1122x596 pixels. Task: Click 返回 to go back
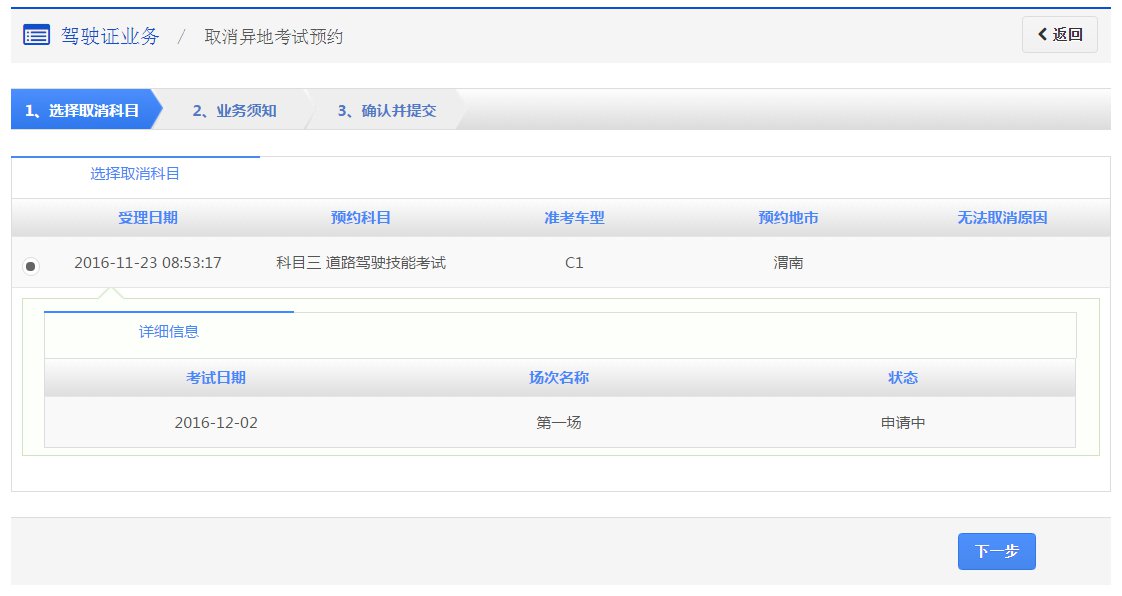[x=1059, y=34]
